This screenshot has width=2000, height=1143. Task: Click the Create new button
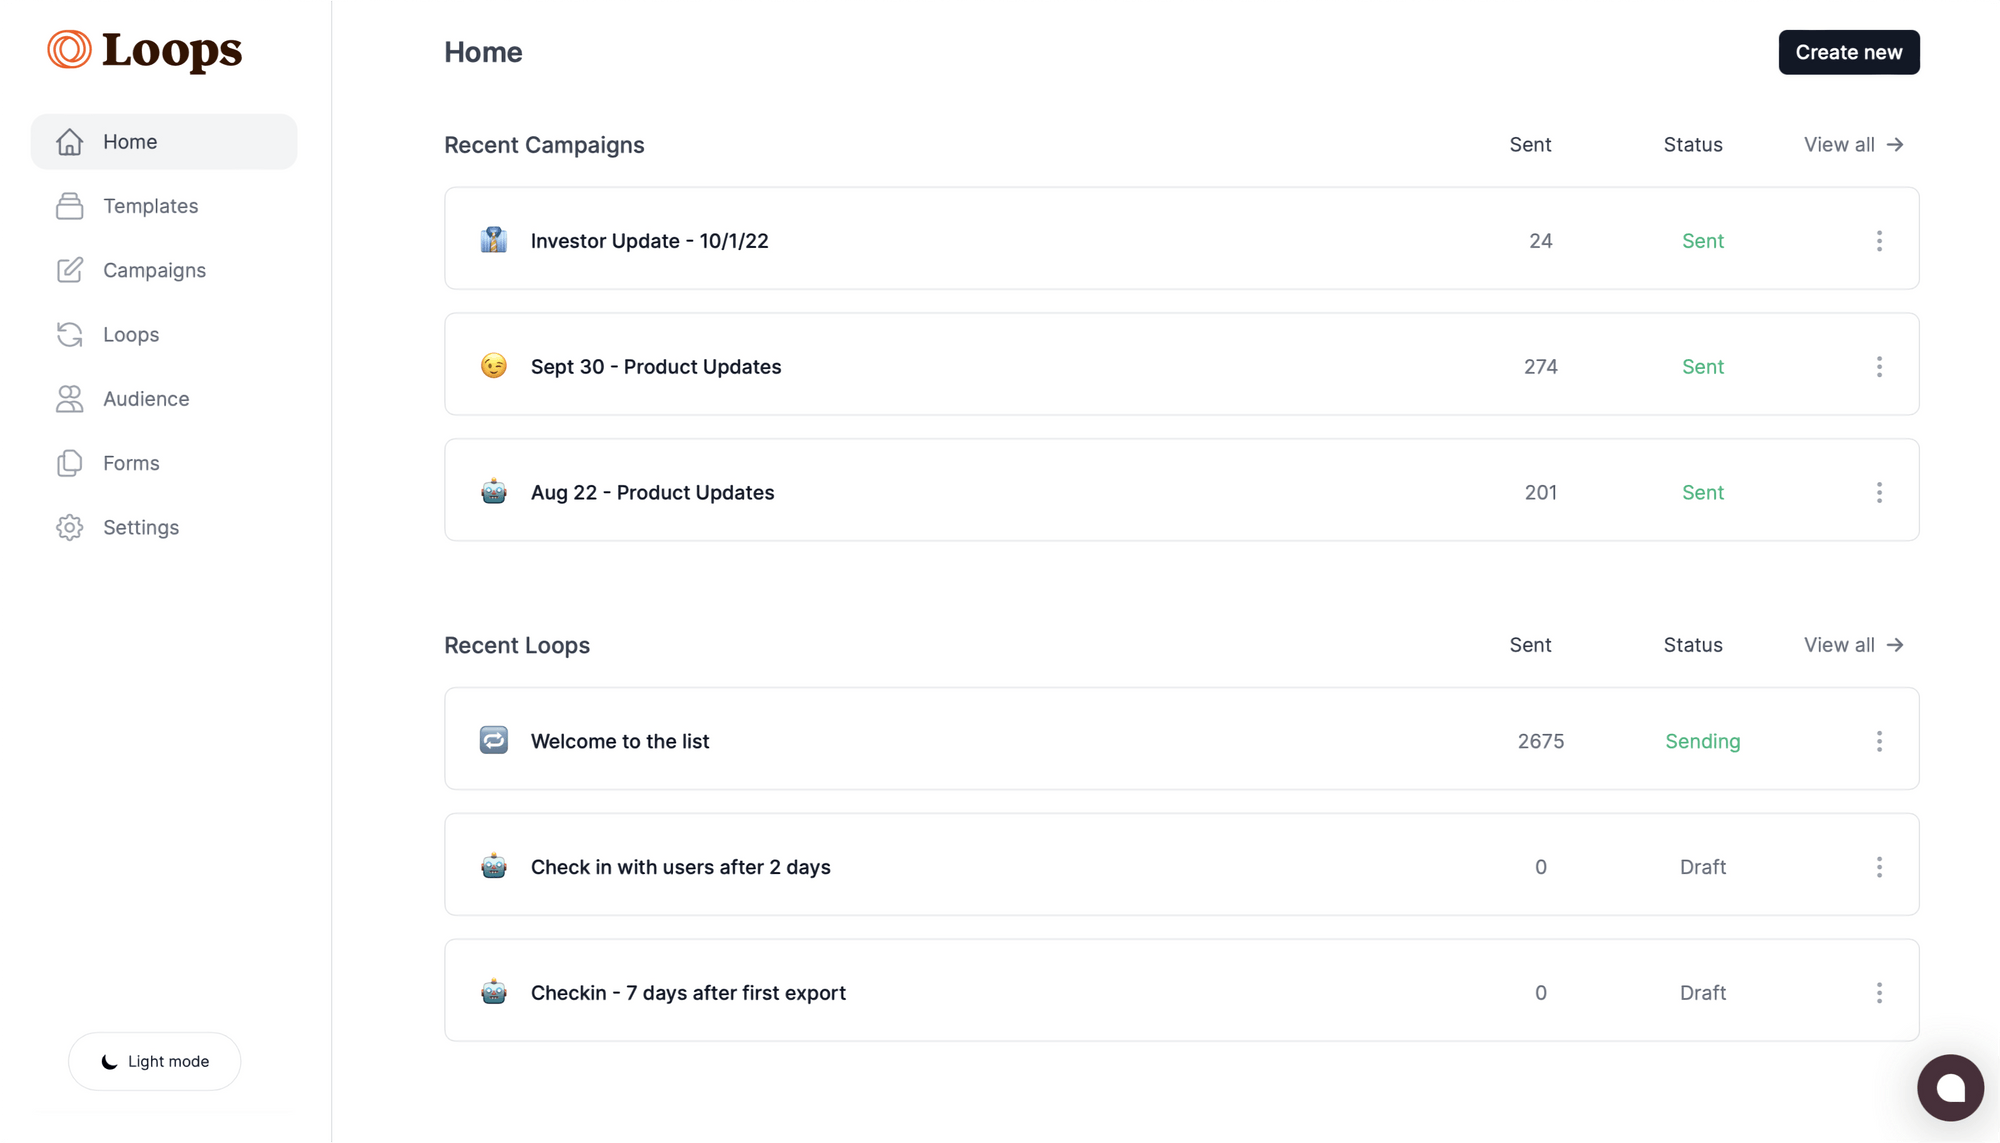point(1848,52)
